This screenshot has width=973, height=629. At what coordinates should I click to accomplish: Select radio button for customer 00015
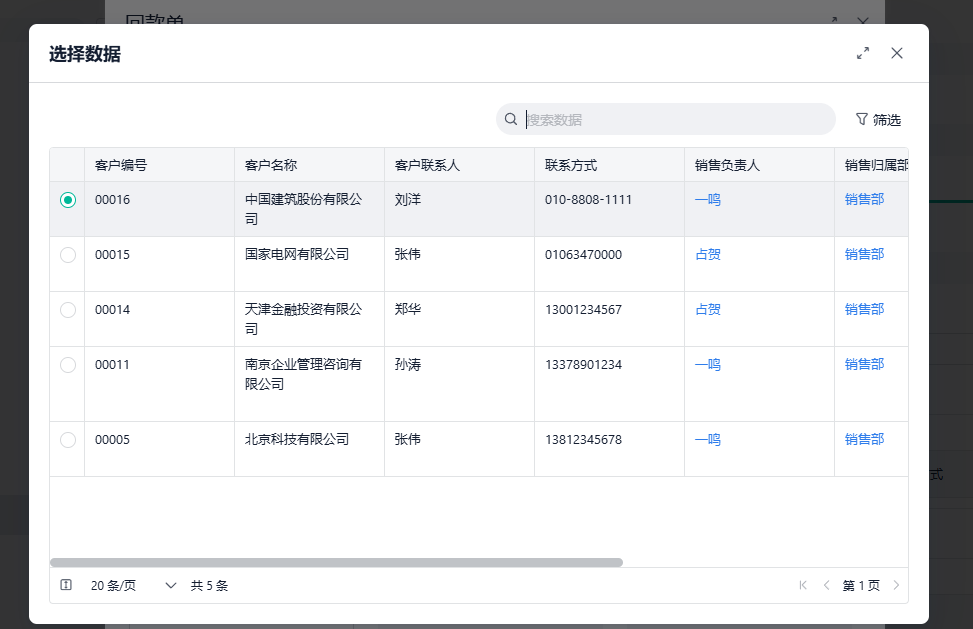pos(68,255)
